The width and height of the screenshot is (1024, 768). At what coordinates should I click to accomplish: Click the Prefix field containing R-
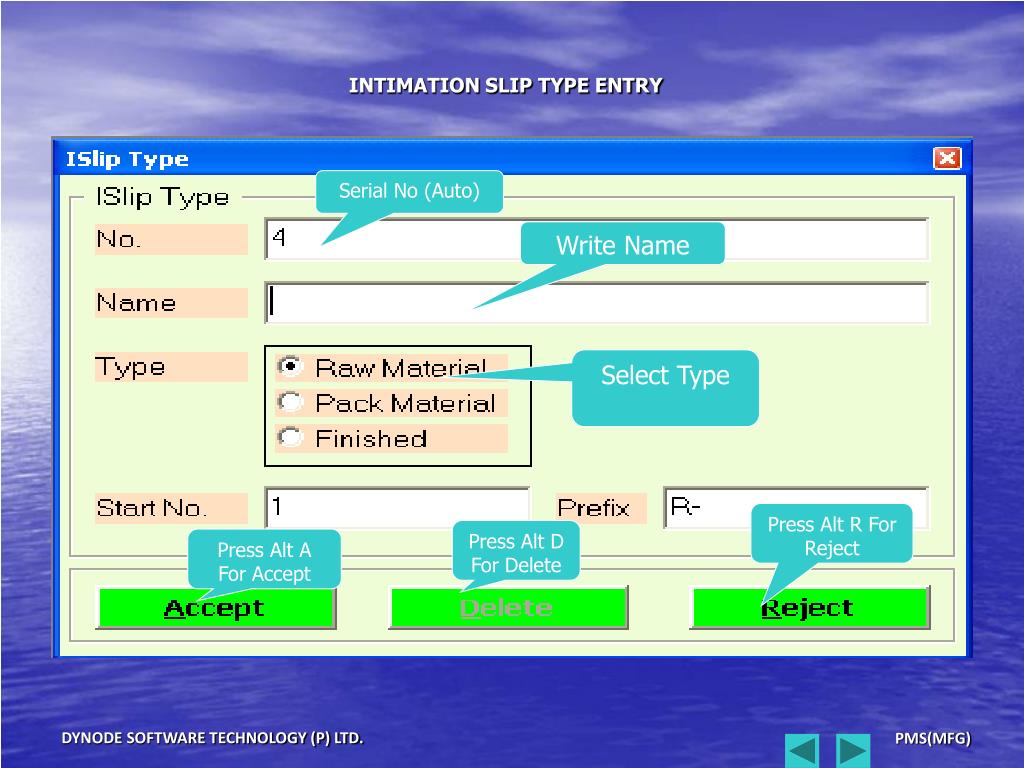(x=795, y=507)
